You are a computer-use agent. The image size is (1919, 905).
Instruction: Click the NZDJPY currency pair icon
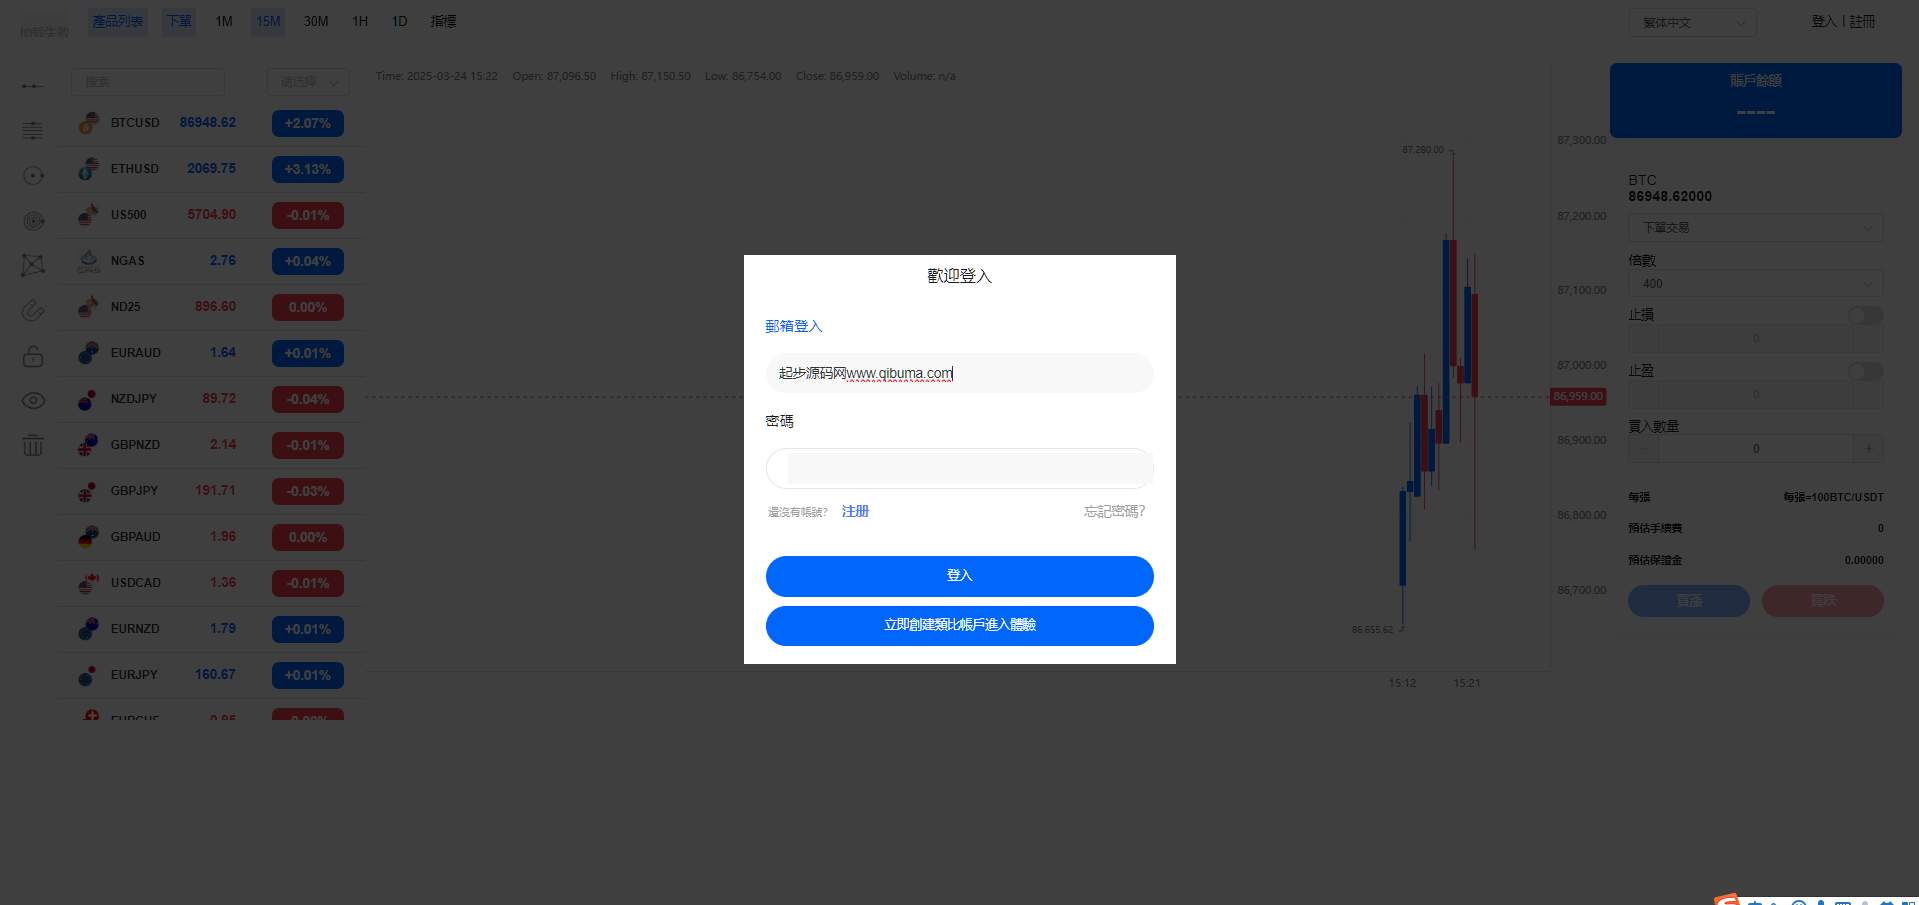tap(89, 399)
